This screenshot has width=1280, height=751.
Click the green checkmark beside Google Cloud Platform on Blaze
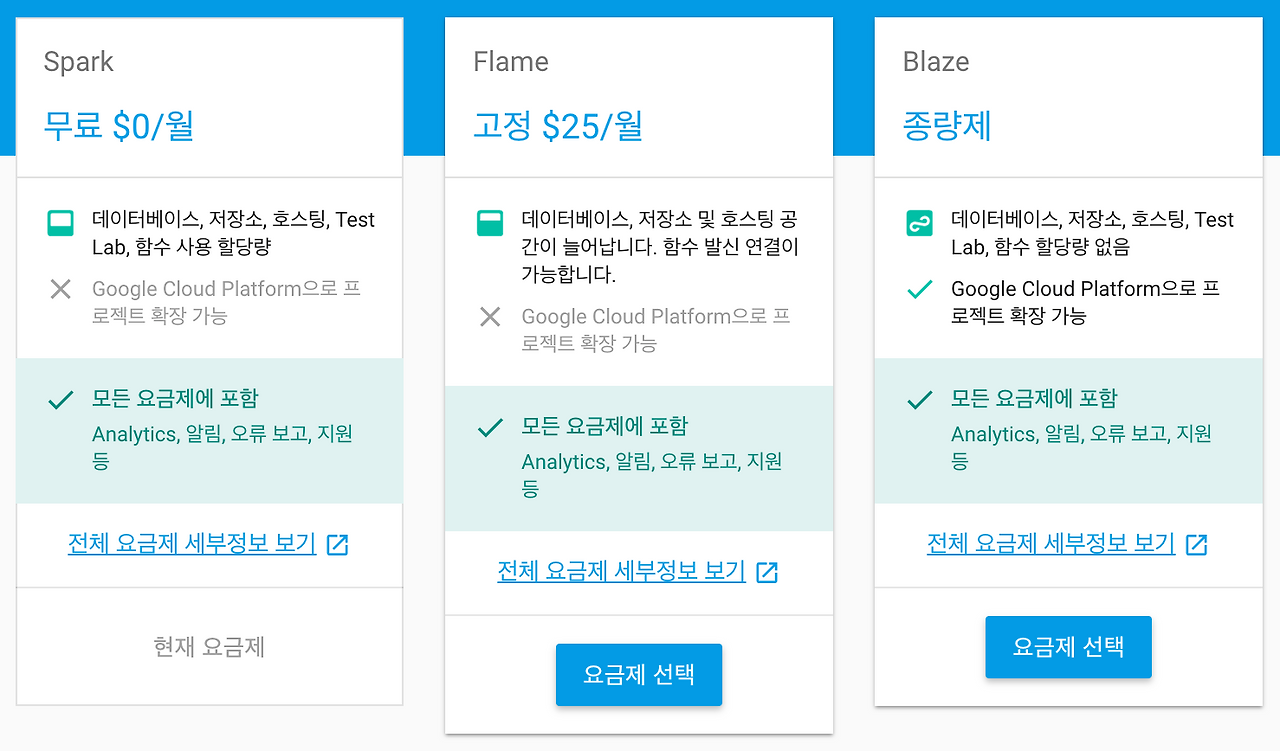918,289
